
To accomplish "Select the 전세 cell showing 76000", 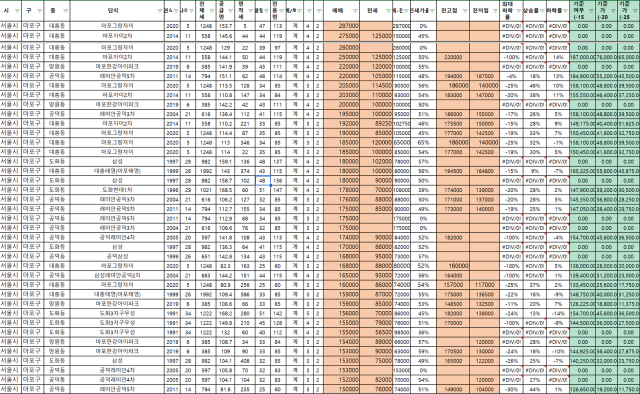I will (x=376, y=390).
